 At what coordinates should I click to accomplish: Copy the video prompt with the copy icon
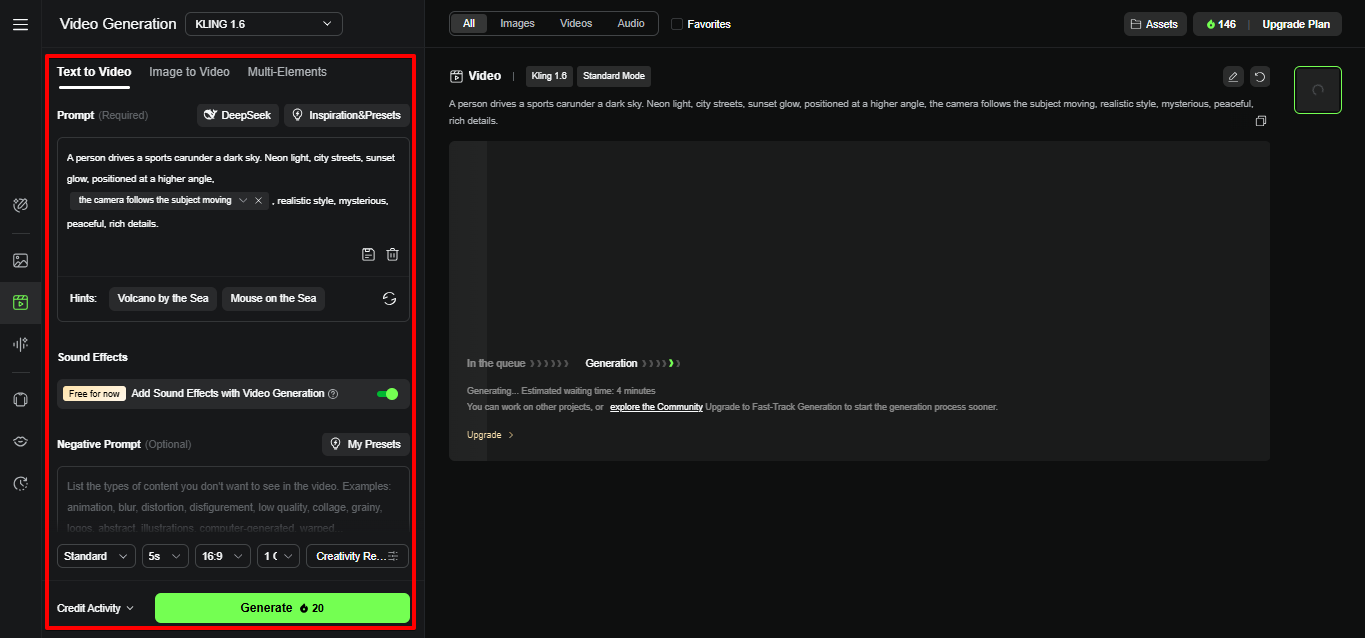(x=1261, y=121)
